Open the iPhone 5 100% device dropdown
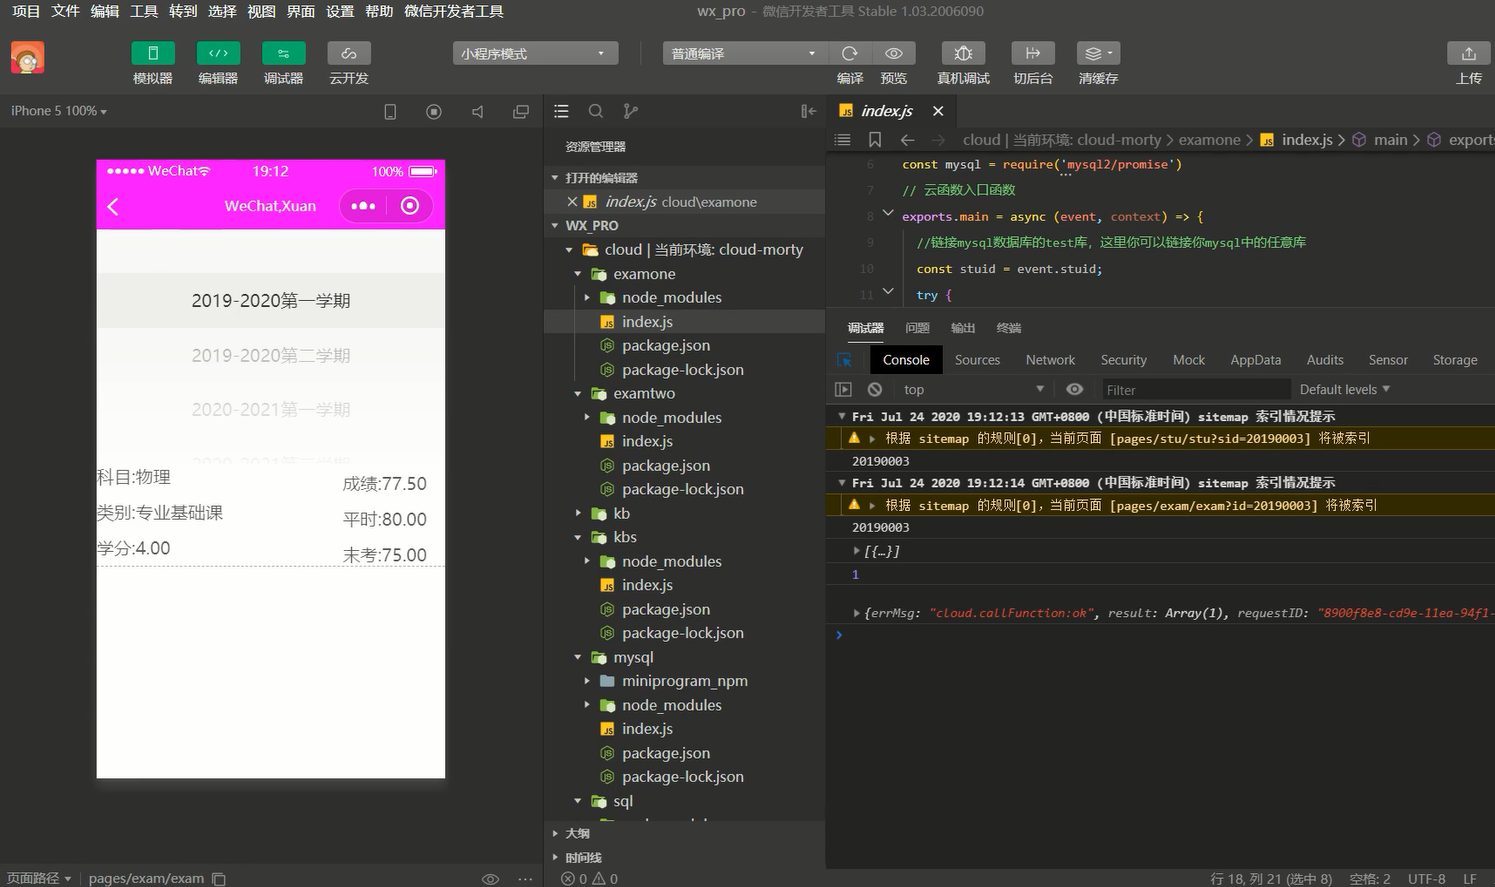Screen dimensions: 1495x887 pyautogui.click(x=59, y=111)
